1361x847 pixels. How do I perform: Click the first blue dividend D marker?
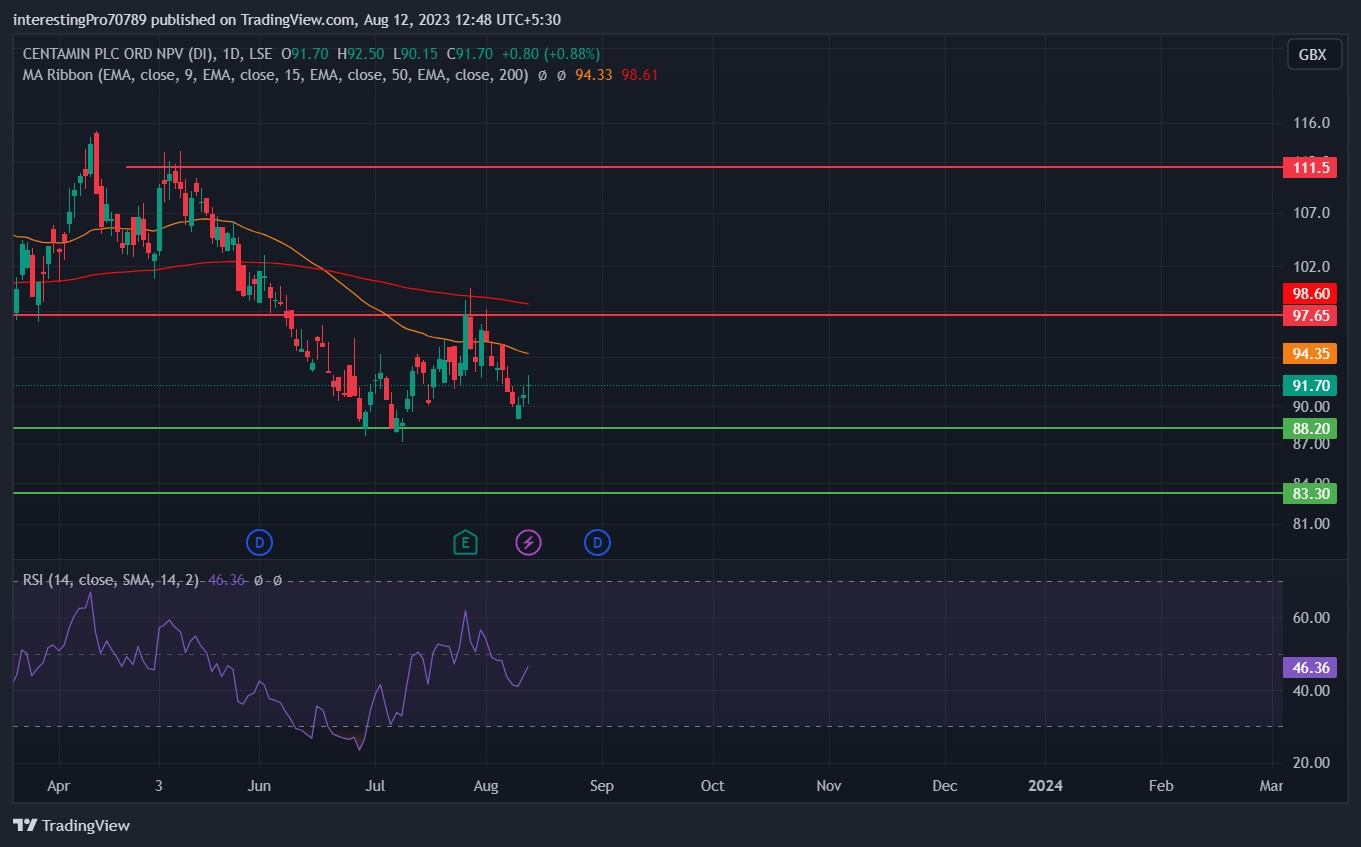point(259,543)
